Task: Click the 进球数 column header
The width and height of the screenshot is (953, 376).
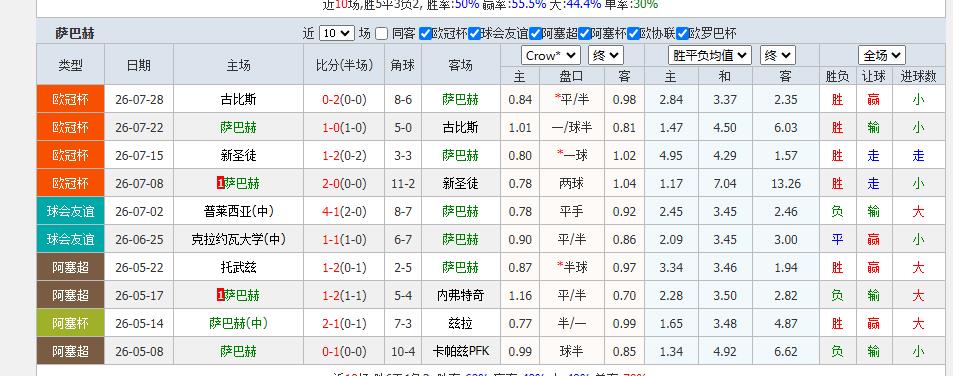Action: pos(918,77)
